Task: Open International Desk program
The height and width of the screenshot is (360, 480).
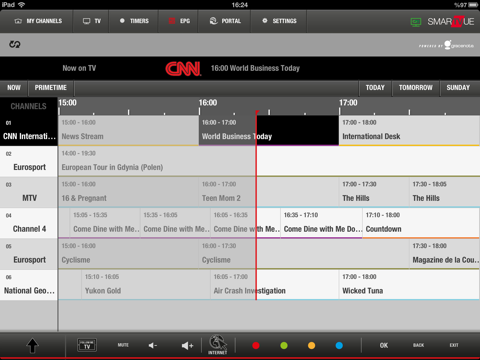Action: pyautogui.click(x=410, y=131)
